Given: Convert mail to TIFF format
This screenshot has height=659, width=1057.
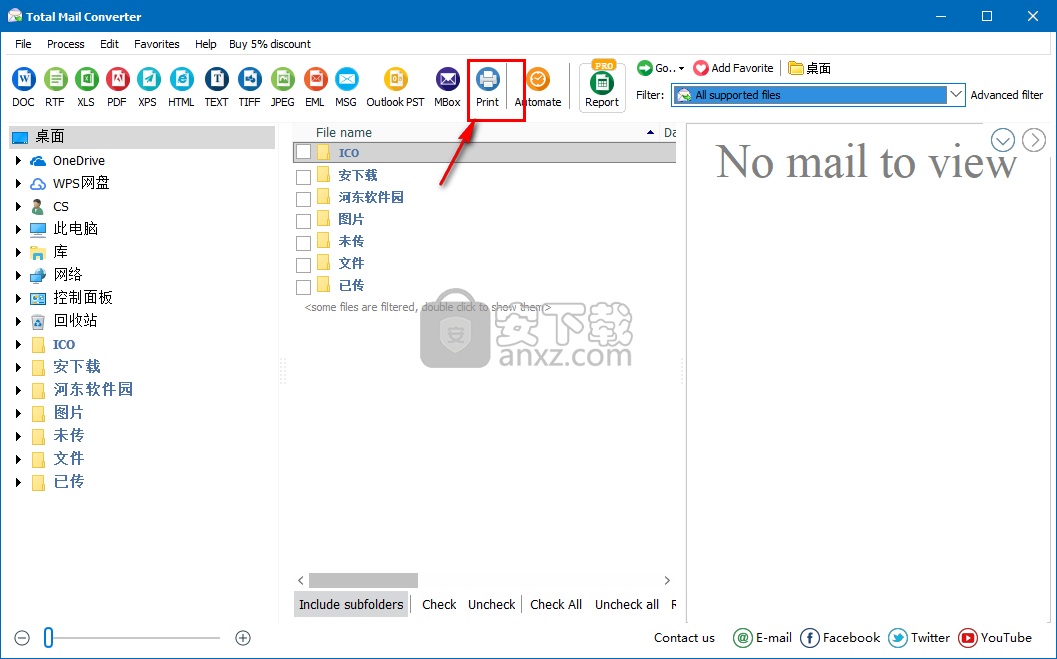Looking at the screenshot, I should pos(249,87).
